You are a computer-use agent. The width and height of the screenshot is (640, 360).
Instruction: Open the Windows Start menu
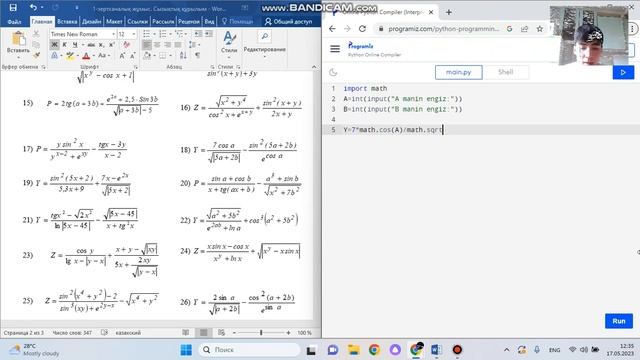[x=186, y=350]
